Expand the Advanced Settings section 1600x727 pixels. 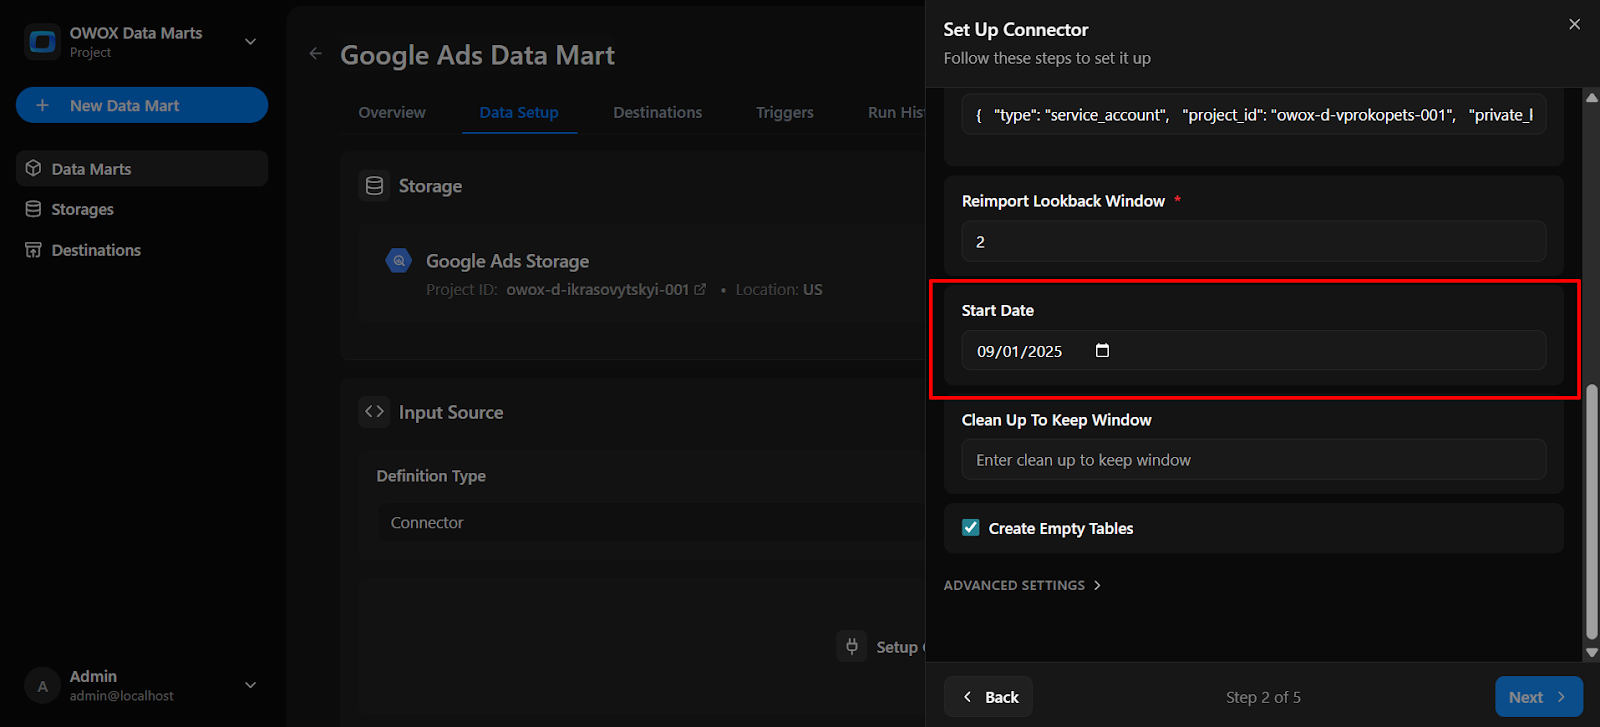coord(1022,585)
